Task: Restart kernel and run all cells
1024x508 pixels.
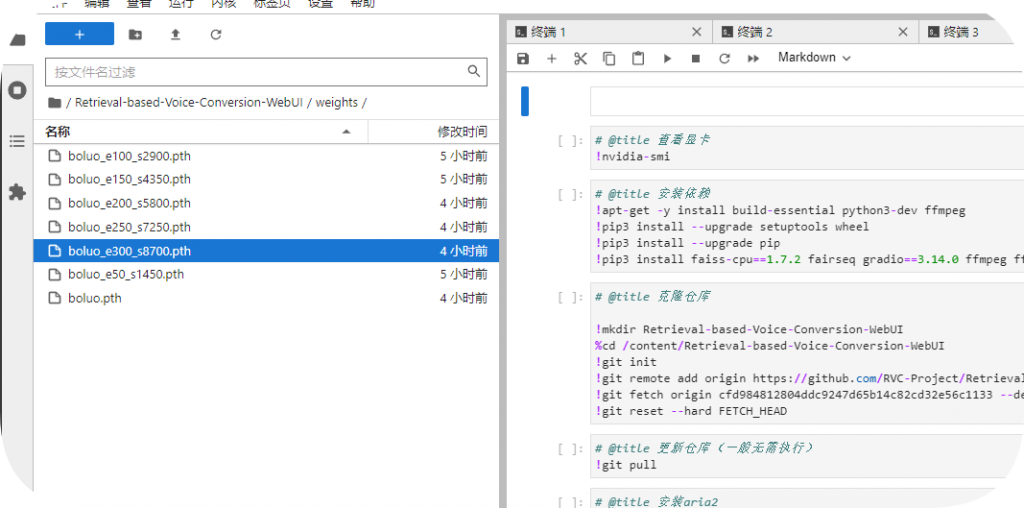Action: tap(753, 58)
